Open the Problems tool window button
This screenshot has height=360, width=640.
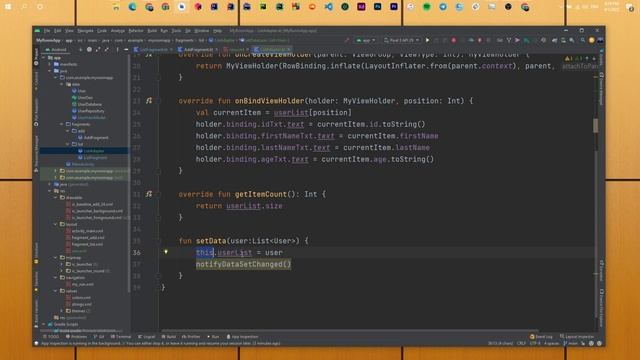76,337
